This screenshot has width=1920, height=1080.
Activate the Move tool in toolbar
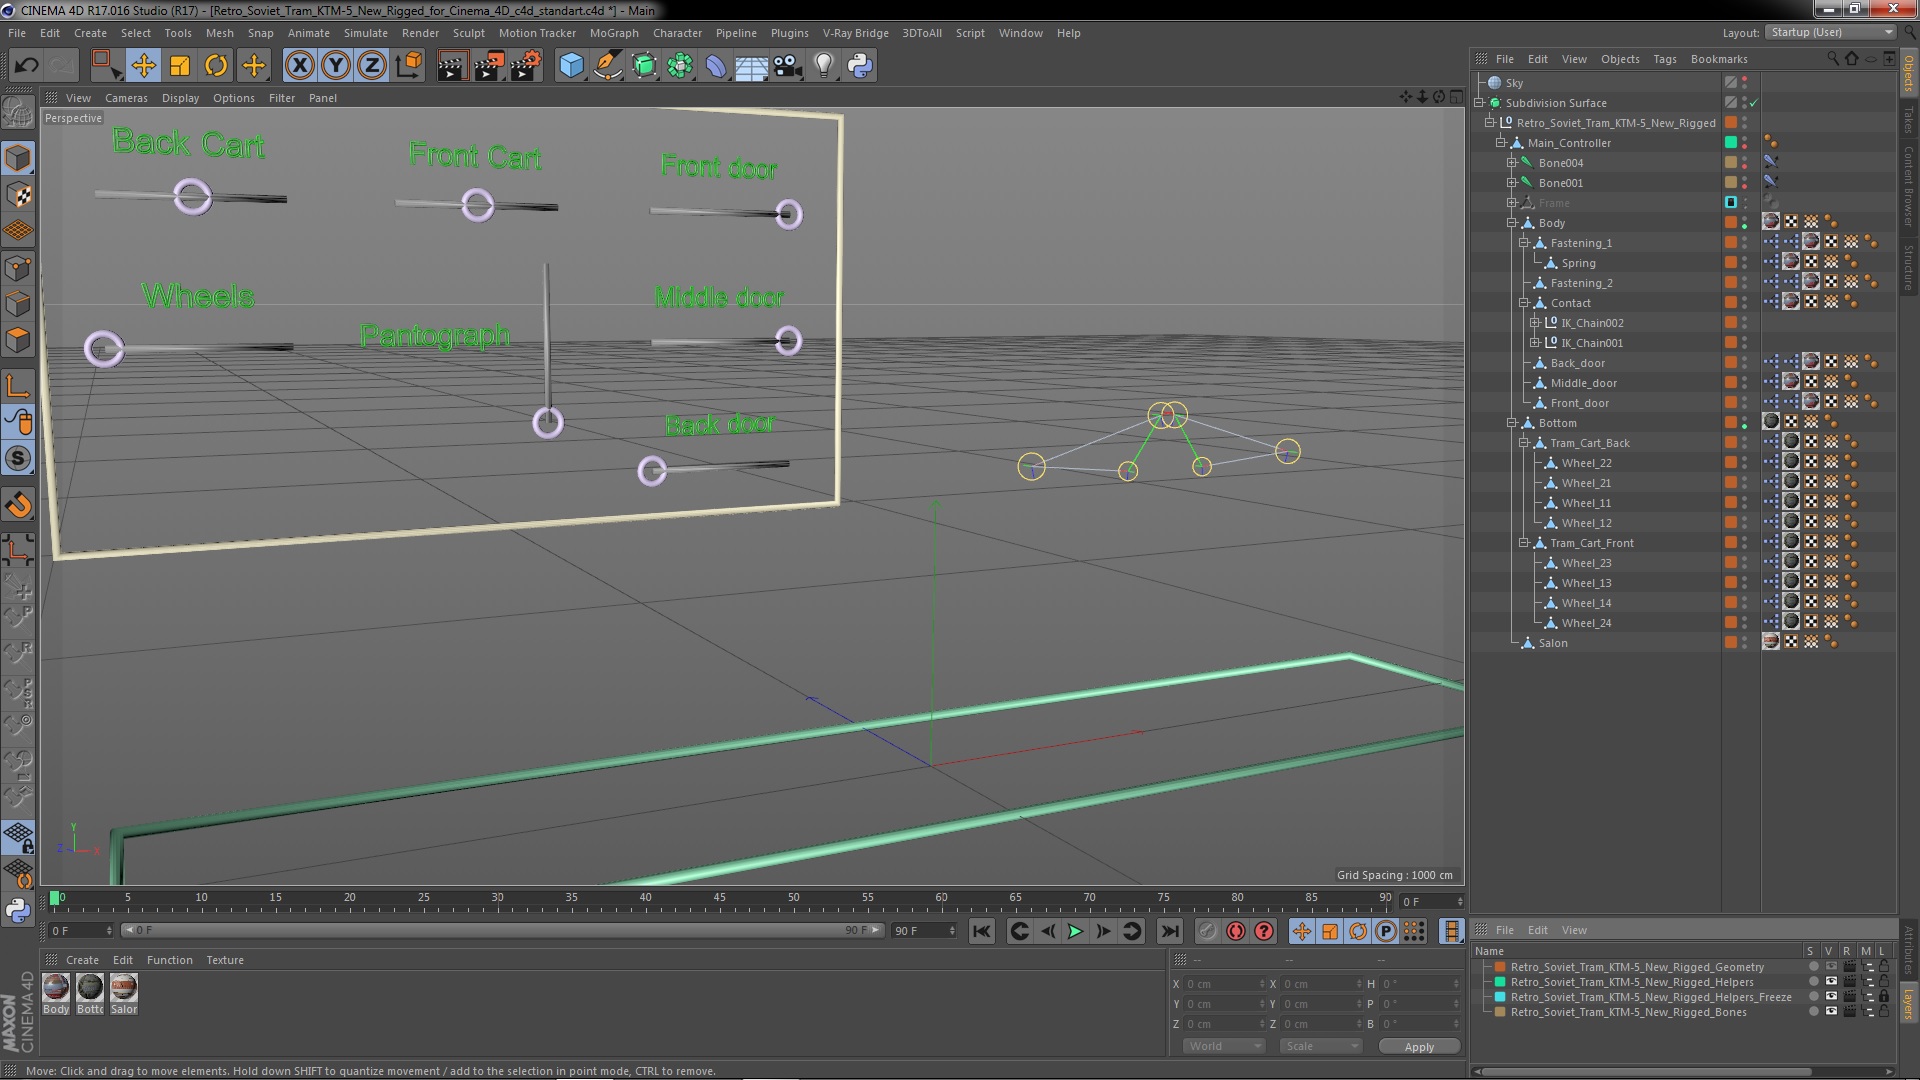pos(143,66)
